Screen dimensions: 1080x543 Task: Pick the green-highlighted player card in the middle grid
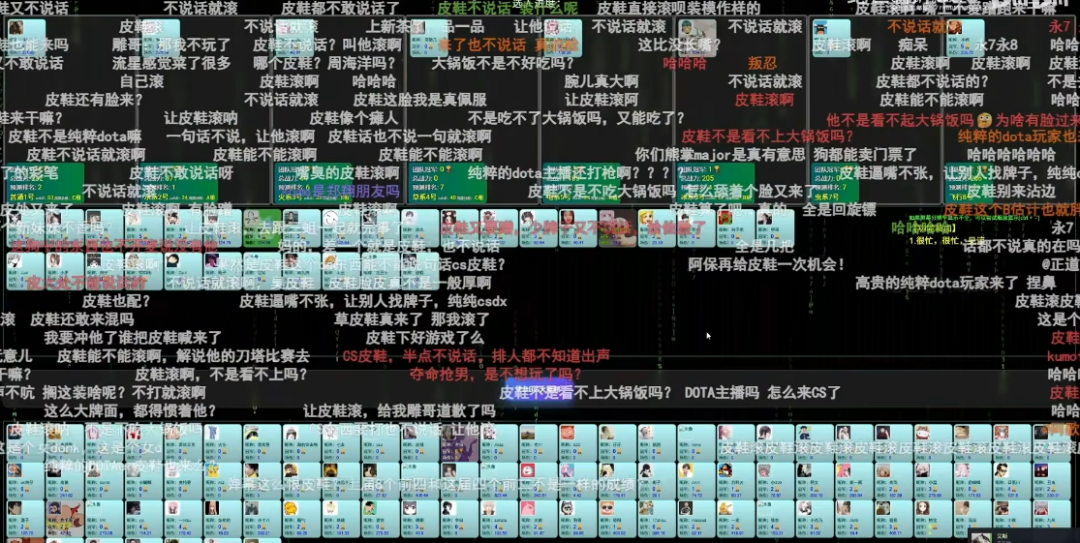click(262, 228)
